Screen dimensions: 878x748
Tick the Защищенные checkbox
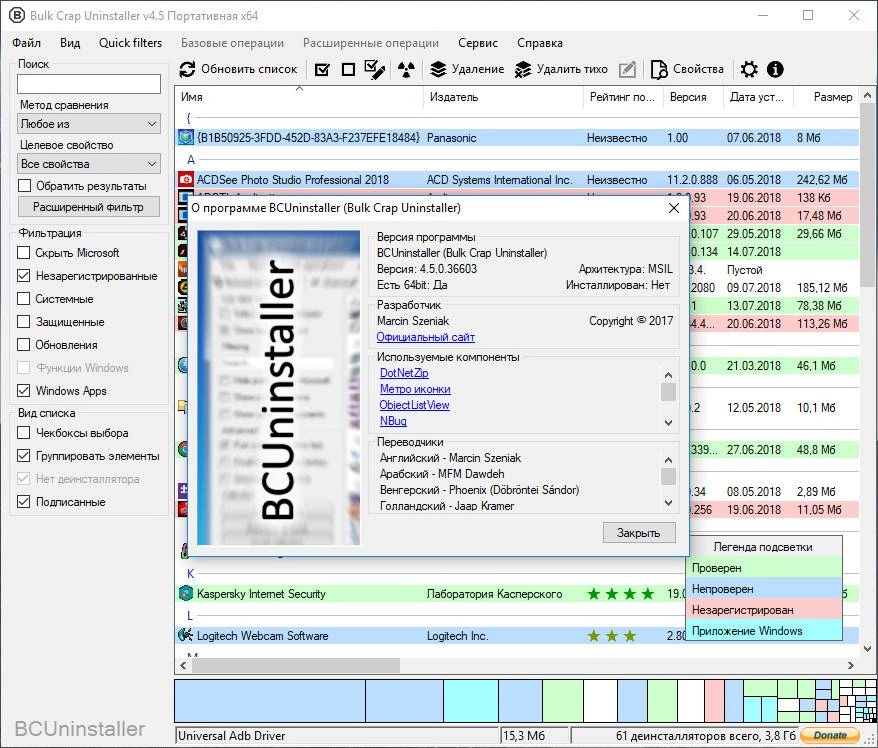tap(24, 322)
